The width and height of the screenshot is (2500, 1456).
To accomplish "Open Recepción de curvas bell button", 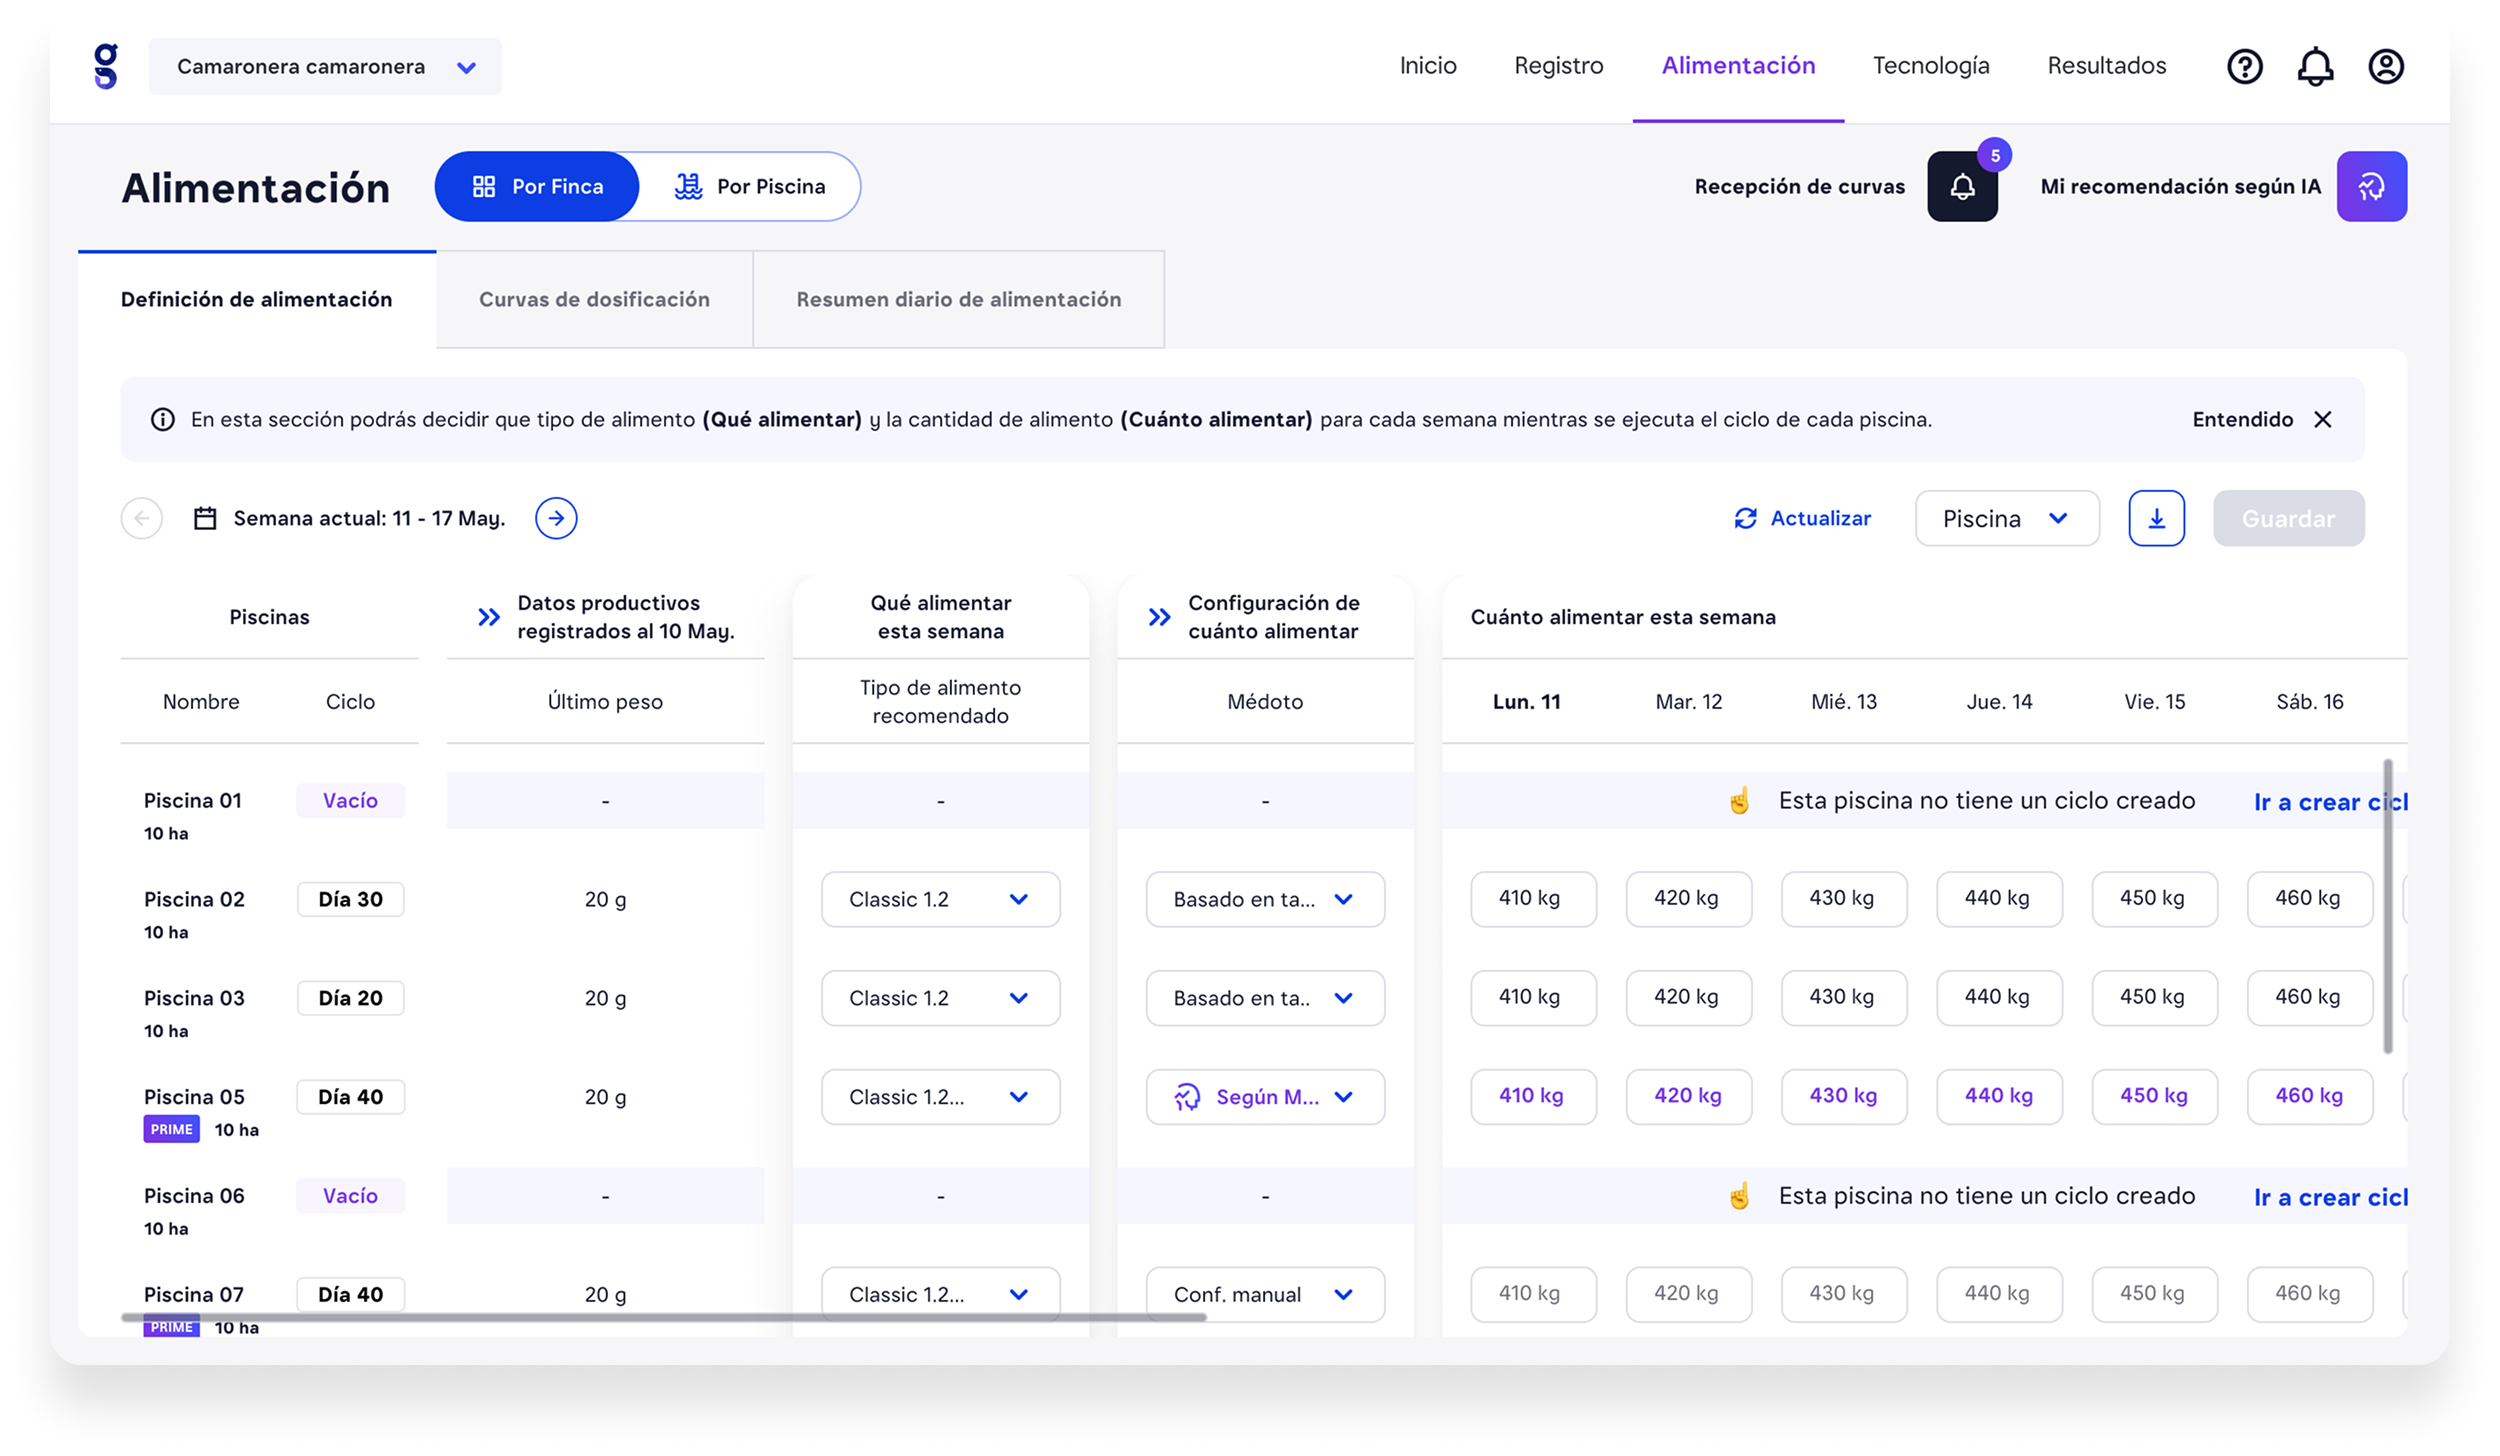I will (x=1962, y=187).
